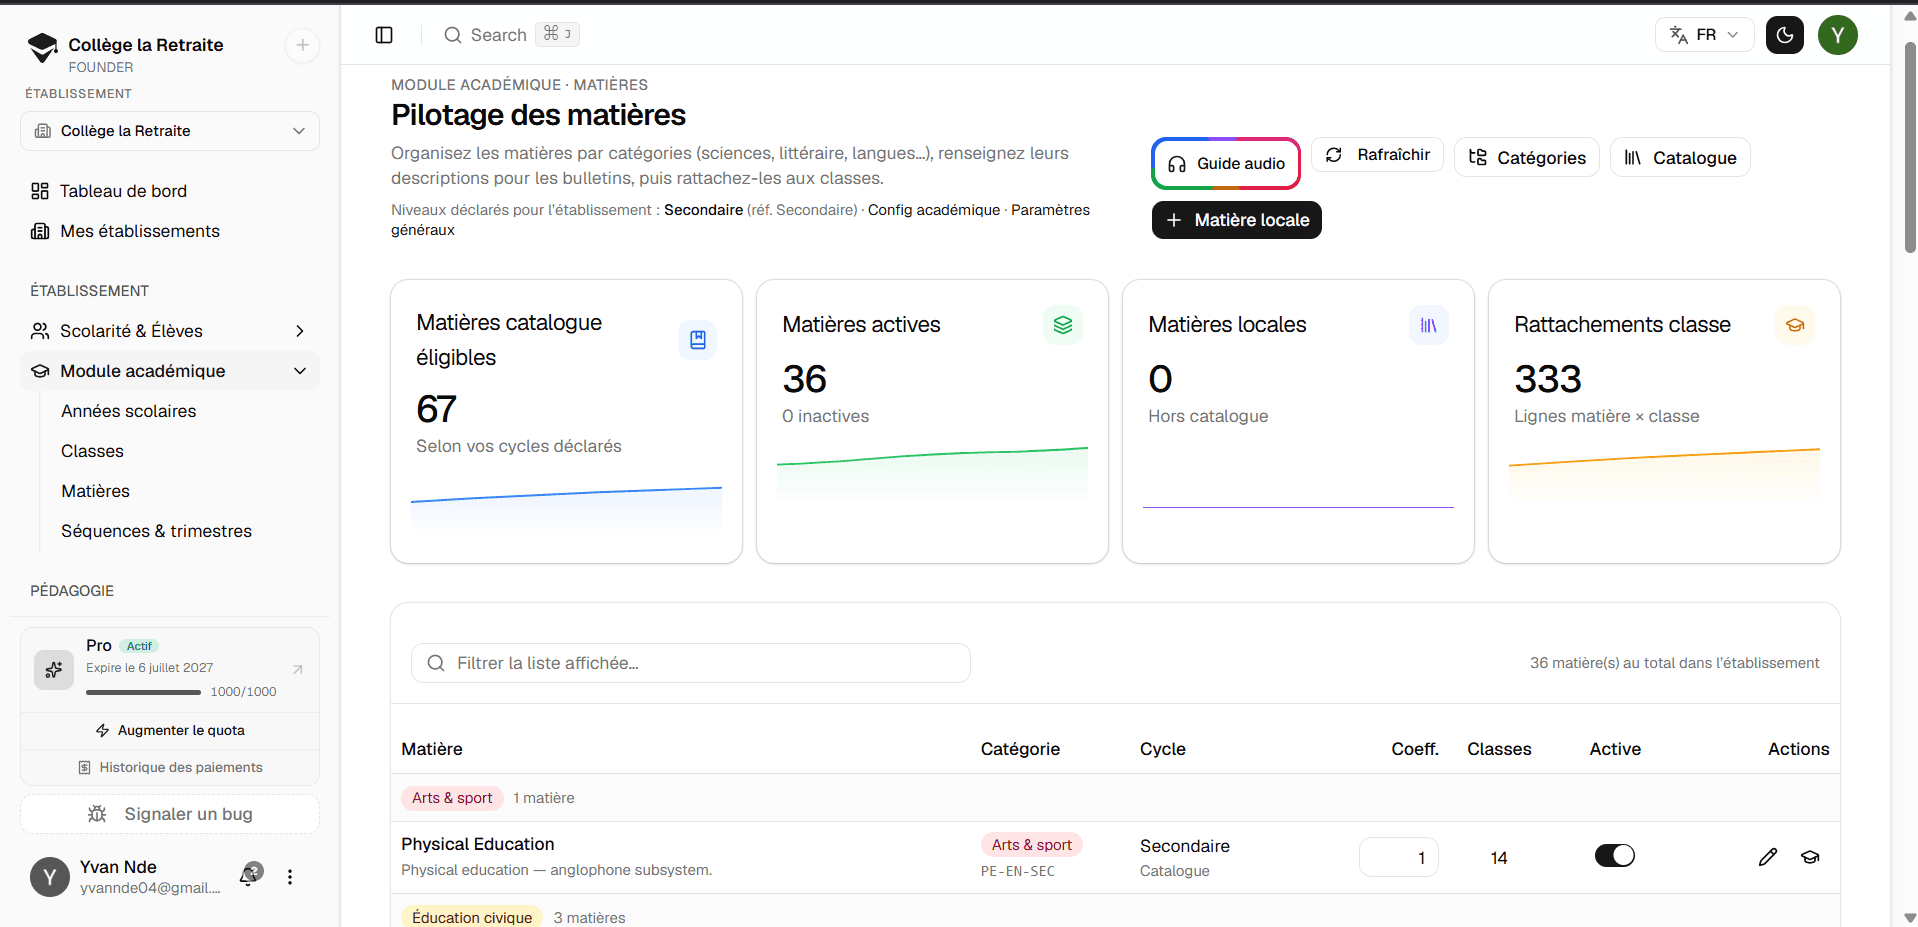Click the search magnifier icon in the top bar

tap(453, 35)
